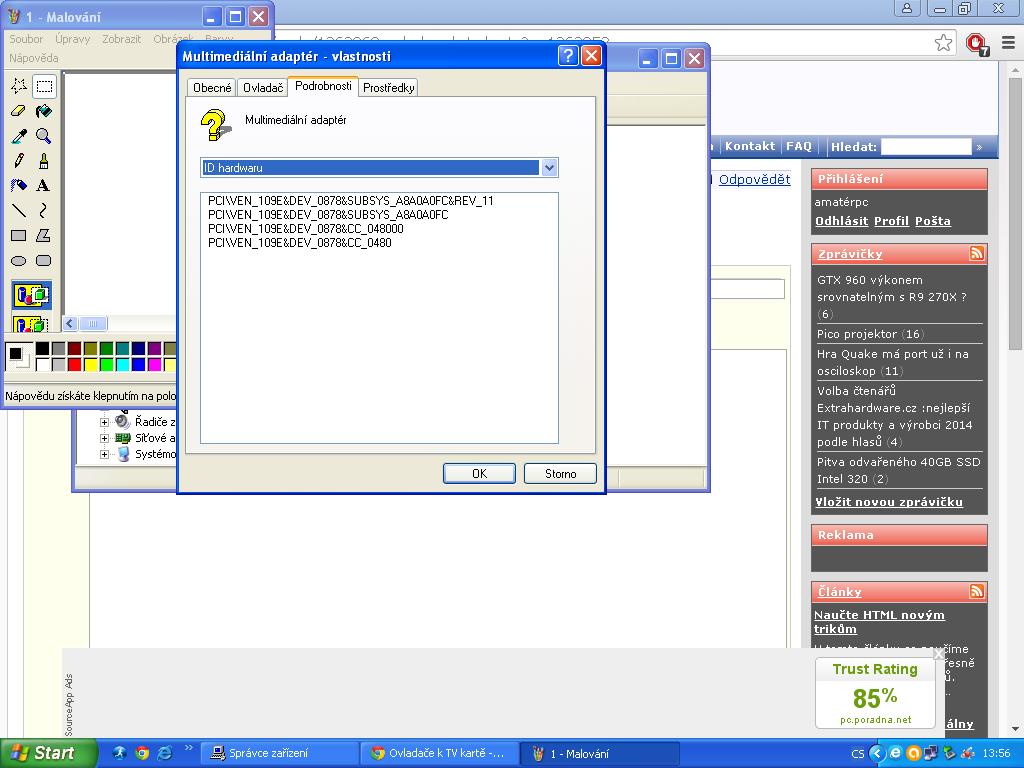Expand the Systémová zařízení tree node
This screenshot has height=768, width=1024.
coord(104,455)
